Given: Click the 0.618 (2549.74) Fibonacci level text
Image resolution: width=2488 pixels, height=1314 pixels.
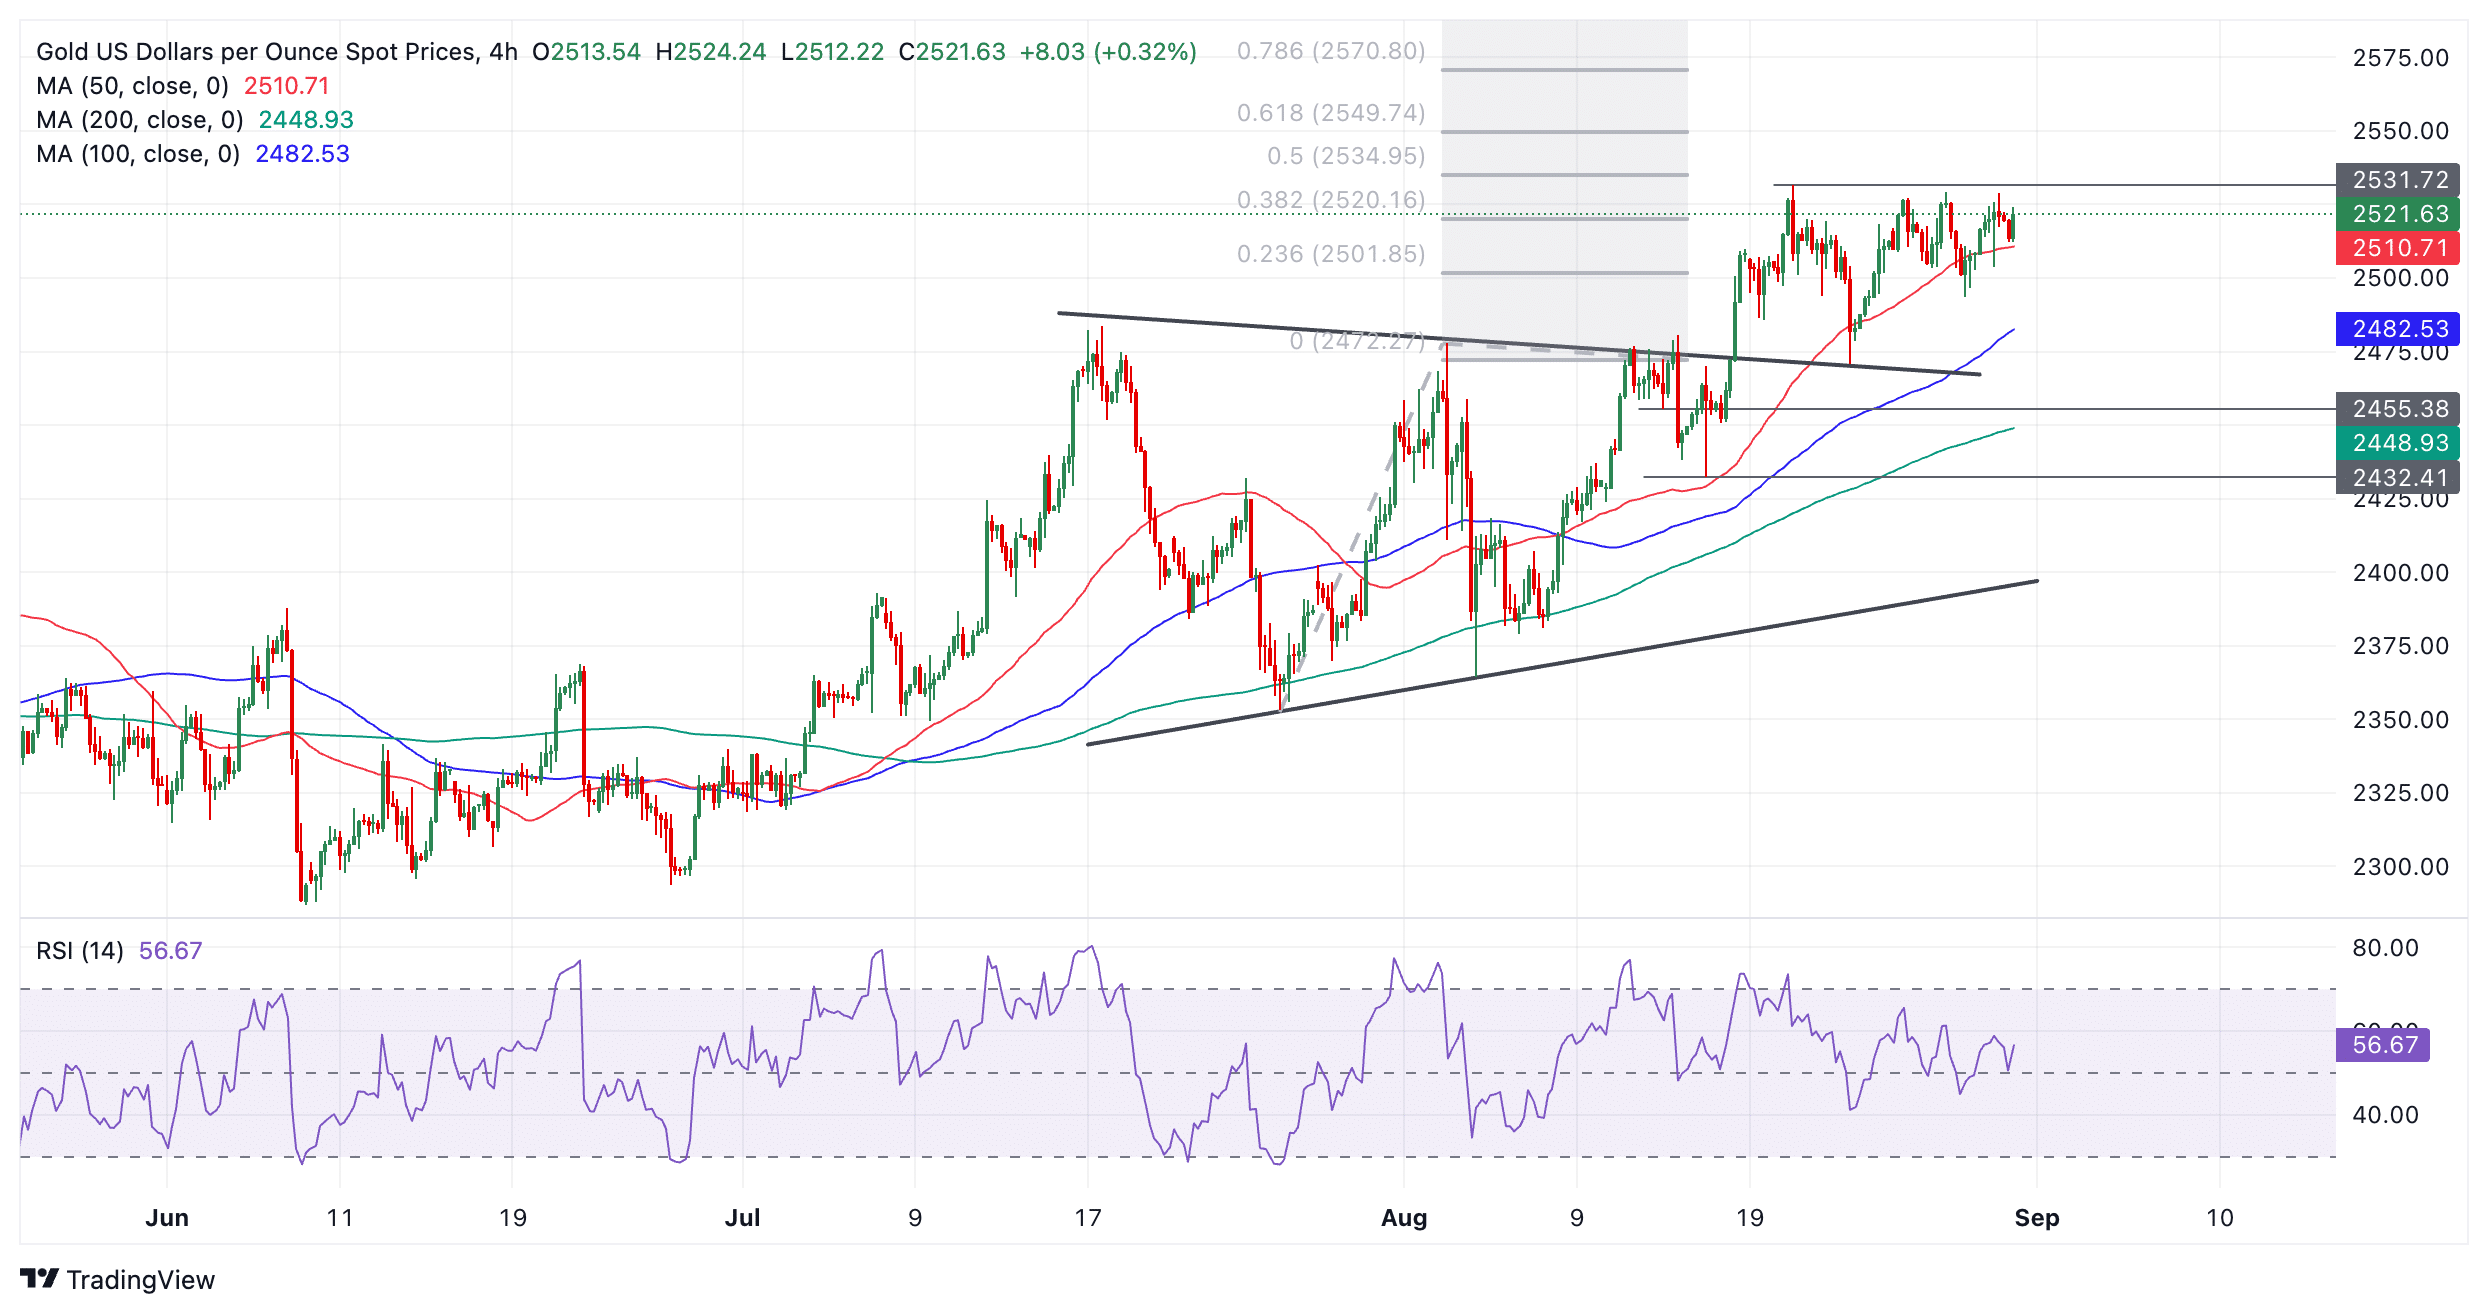Looking at the screenshot, I should point(1331,113).
